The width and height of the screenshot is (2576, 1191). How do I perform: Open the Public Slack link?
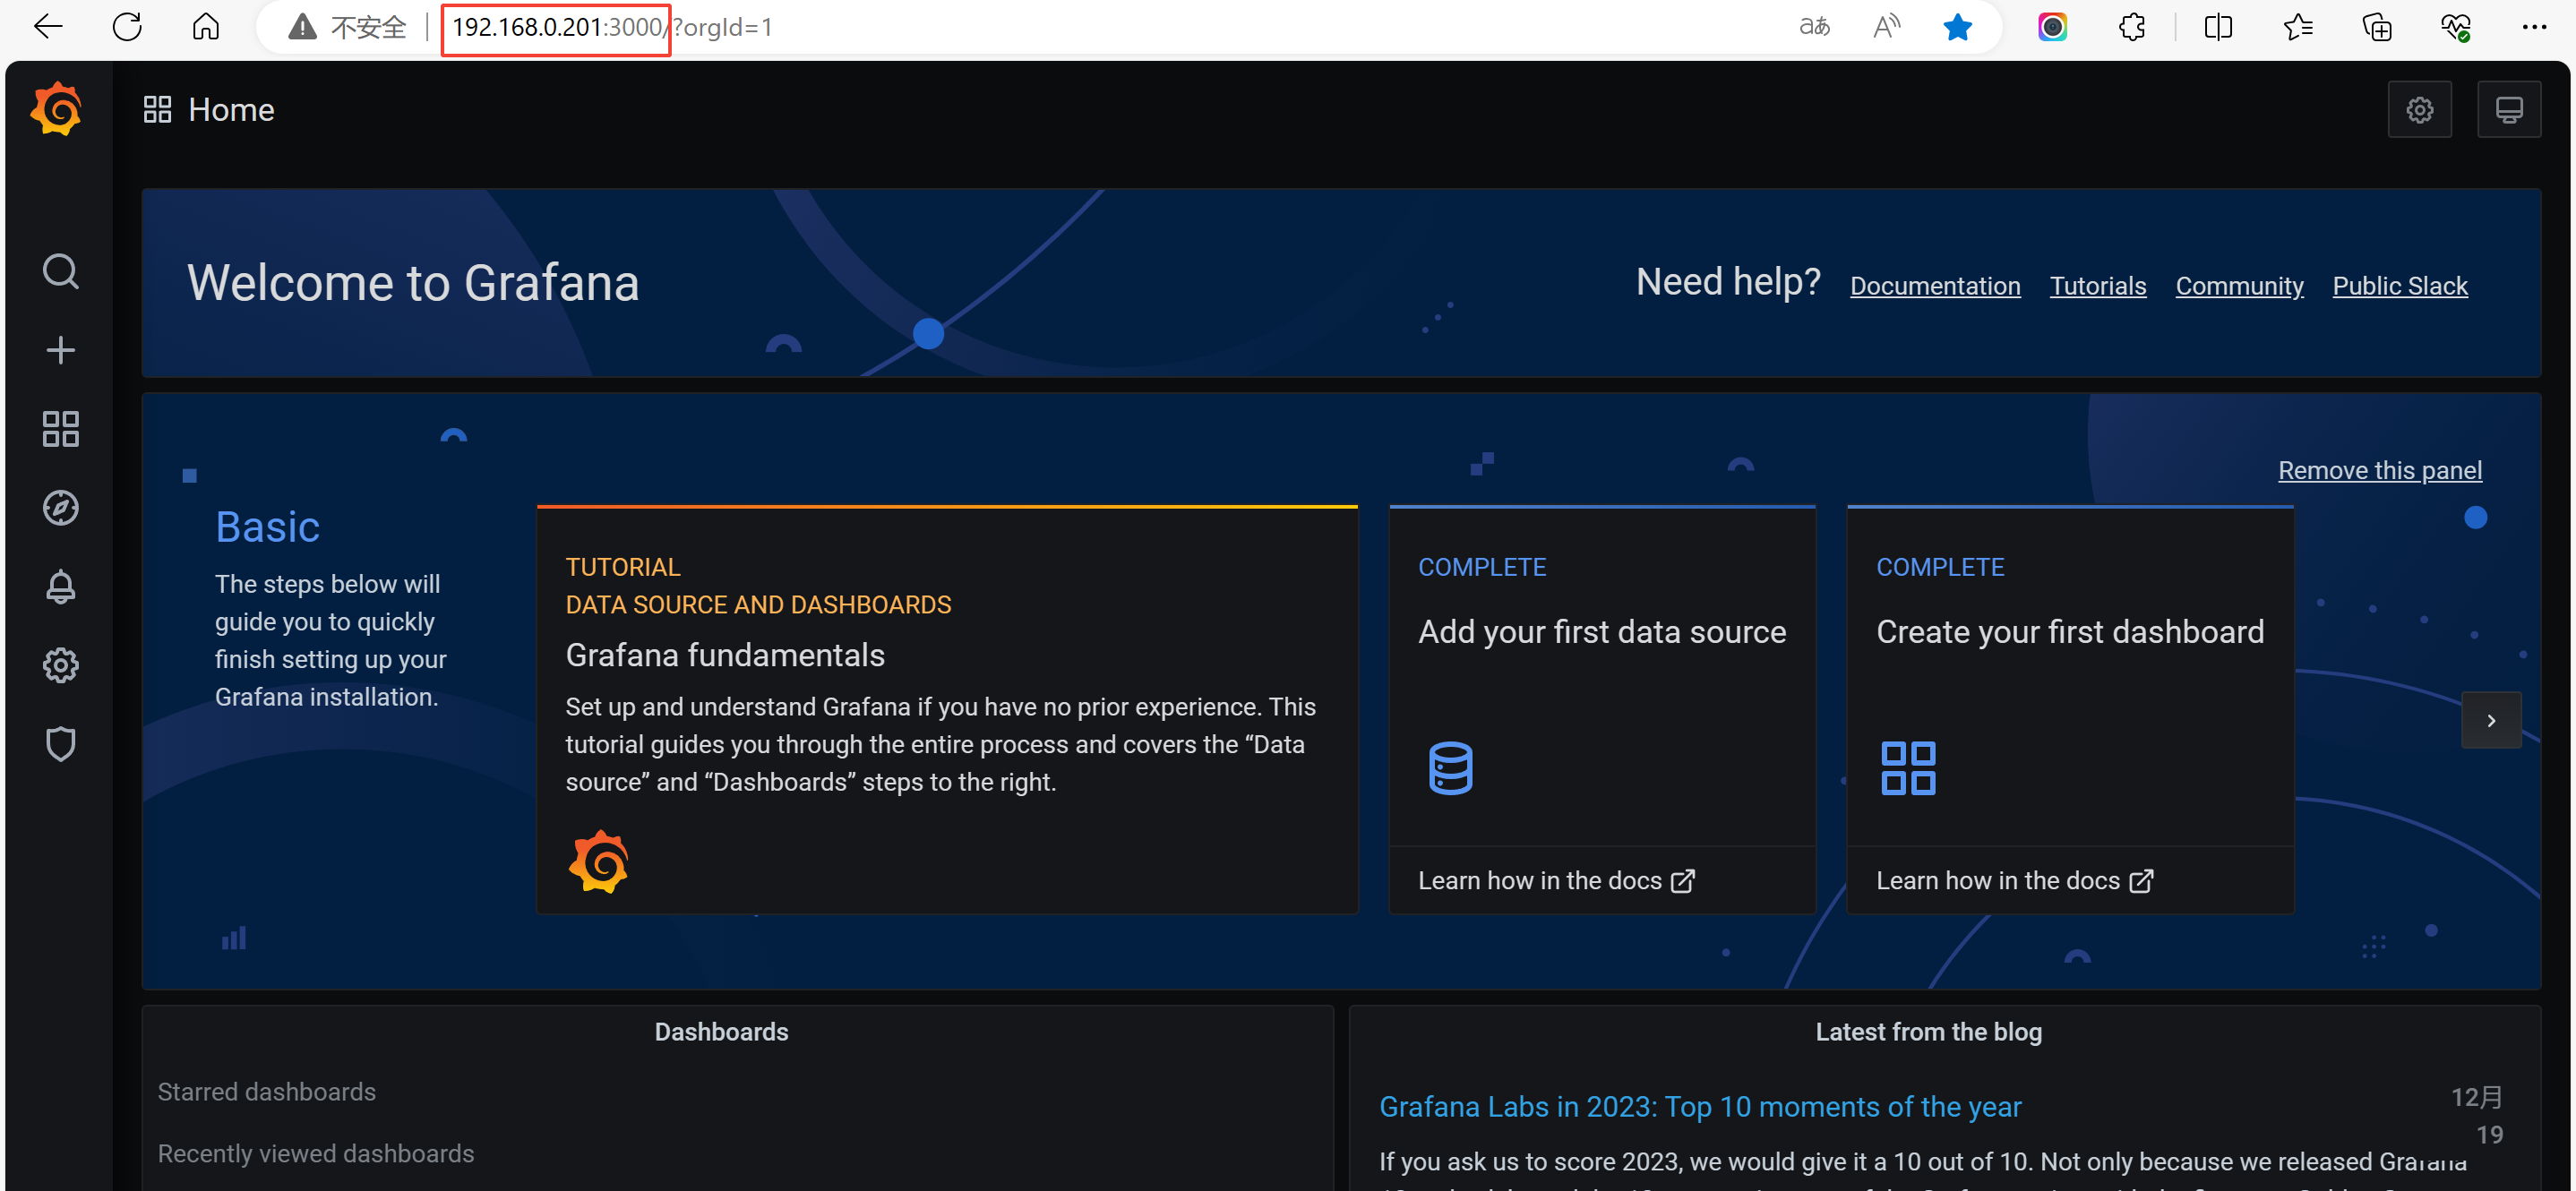tap(2400, 286)
